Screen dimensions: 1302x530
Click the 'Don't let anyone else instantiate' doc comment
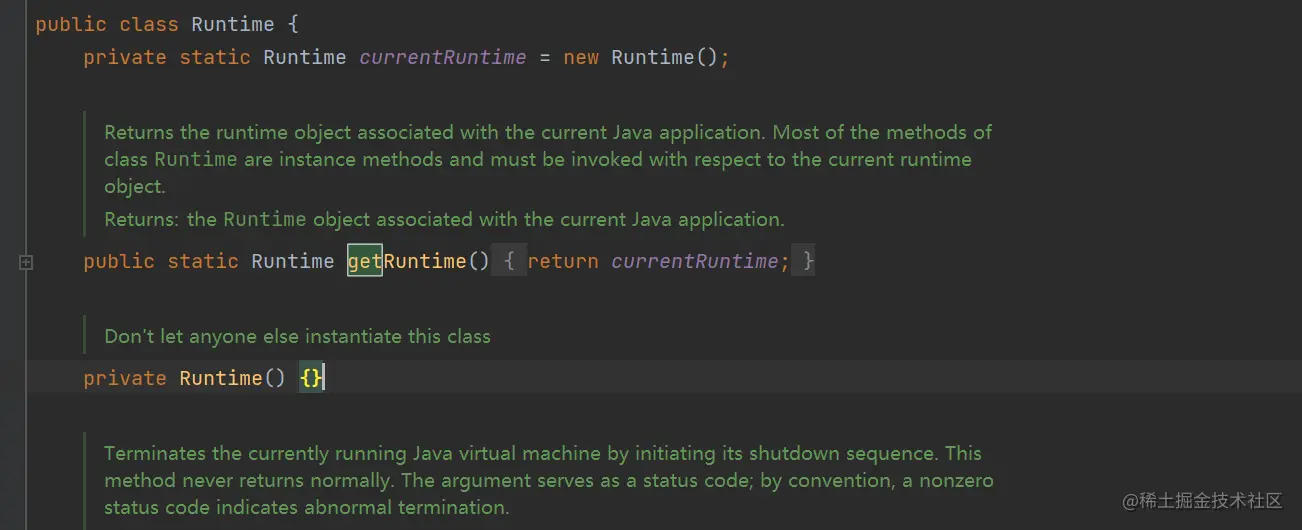pos(297,337)
